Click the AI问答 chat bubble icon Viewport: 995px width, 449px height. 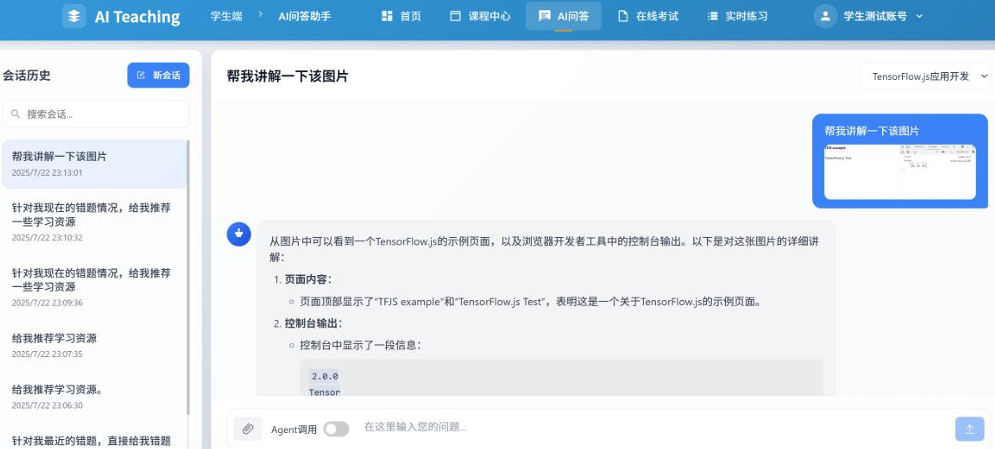point(544,16)
